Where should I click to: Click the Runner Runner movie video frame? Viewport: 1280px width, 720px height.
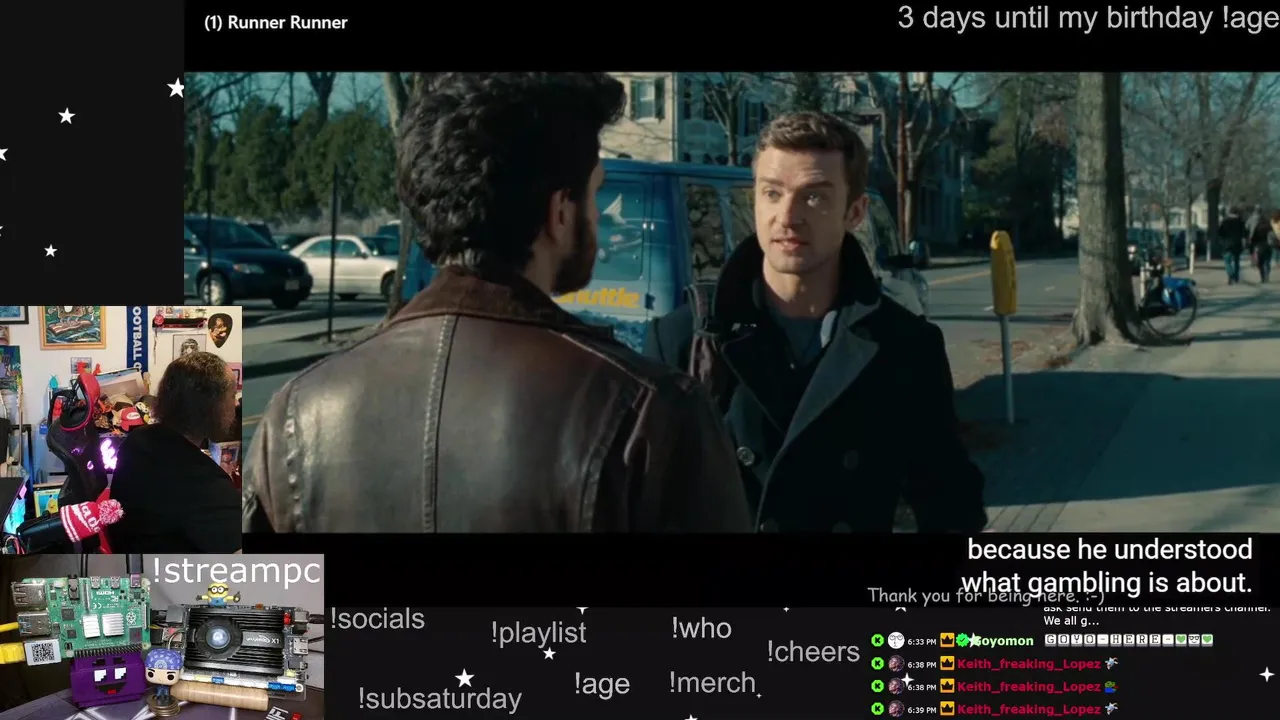click(732, 302)
